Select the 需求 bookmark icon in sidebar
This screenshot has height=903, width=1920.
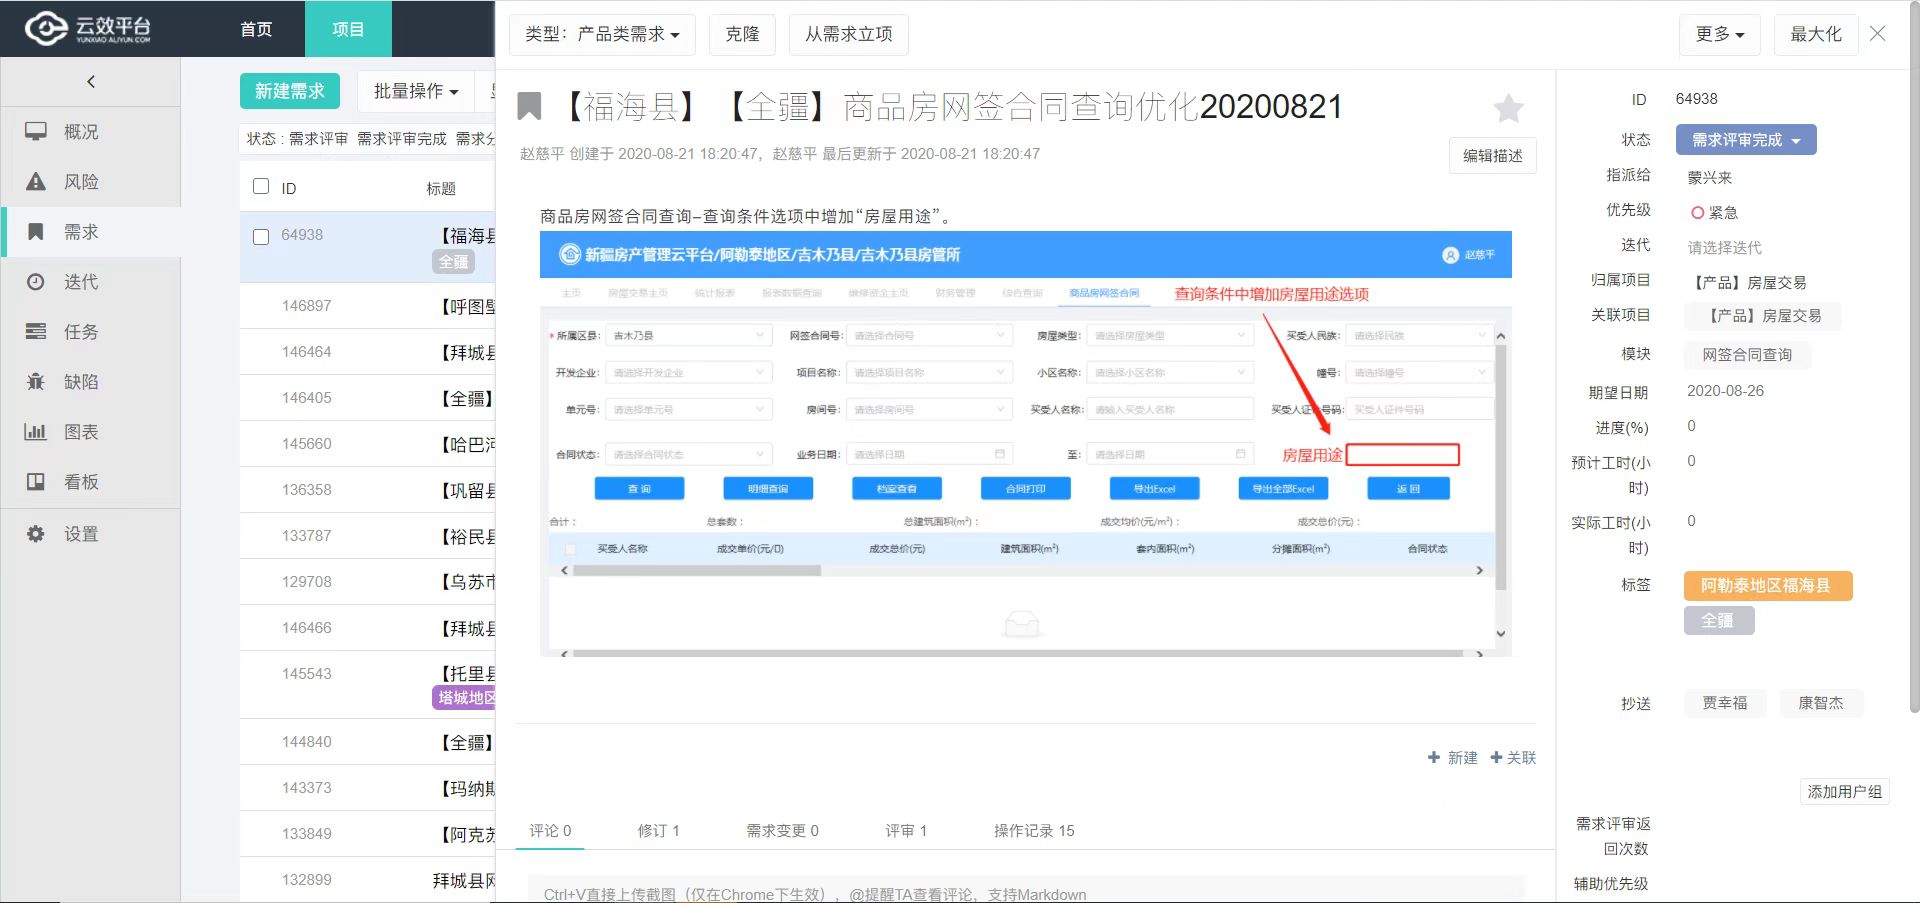36,232
